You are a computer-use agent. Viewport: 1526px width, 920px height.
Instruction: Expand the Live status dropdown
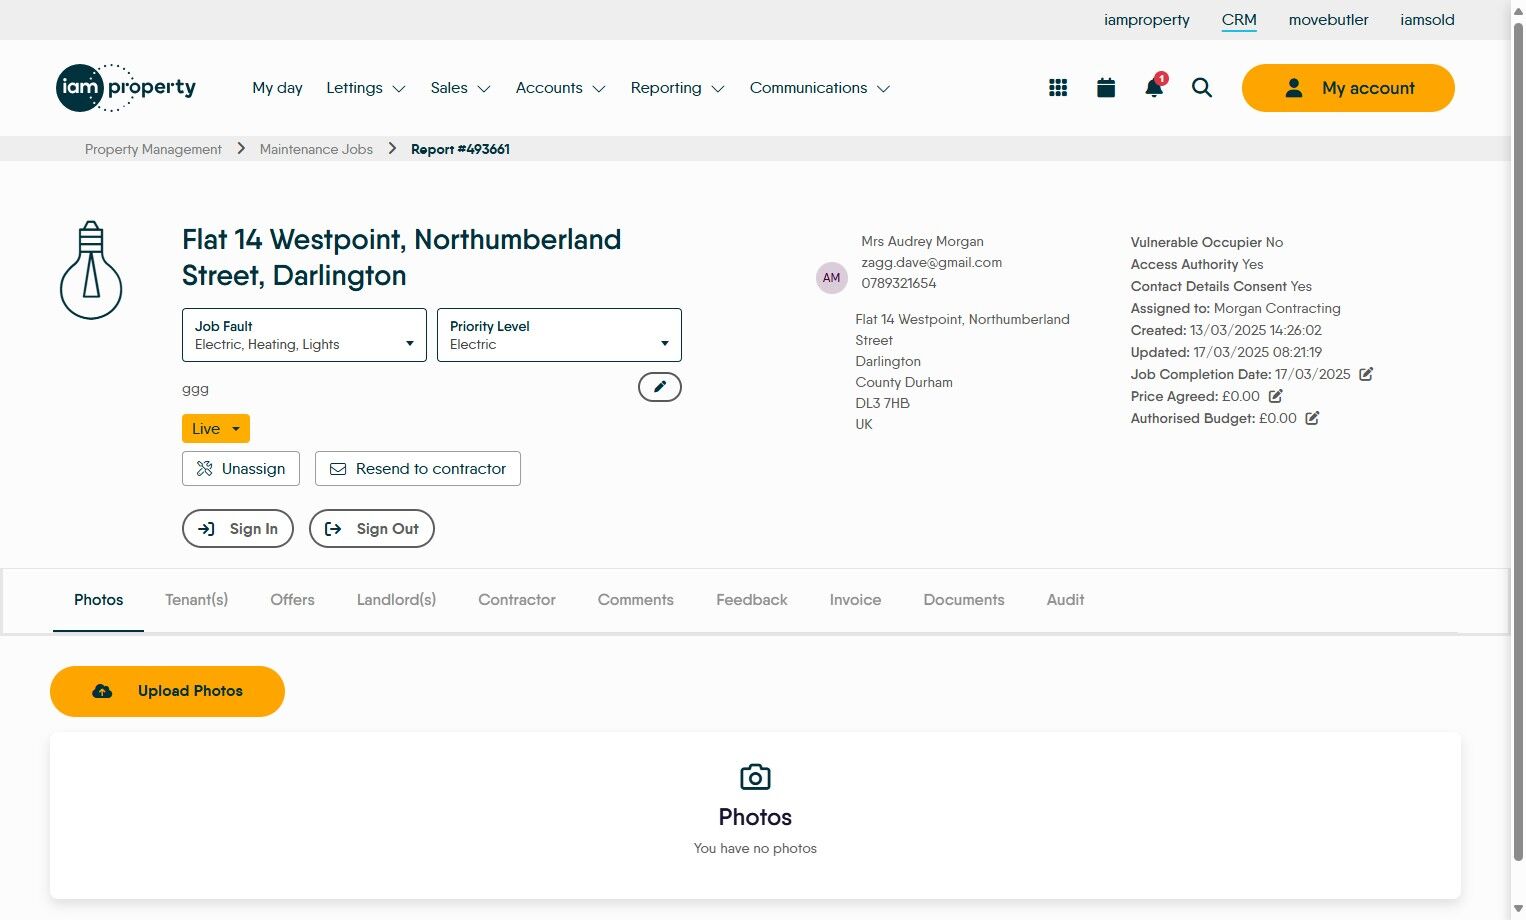[x=216, y=429]
